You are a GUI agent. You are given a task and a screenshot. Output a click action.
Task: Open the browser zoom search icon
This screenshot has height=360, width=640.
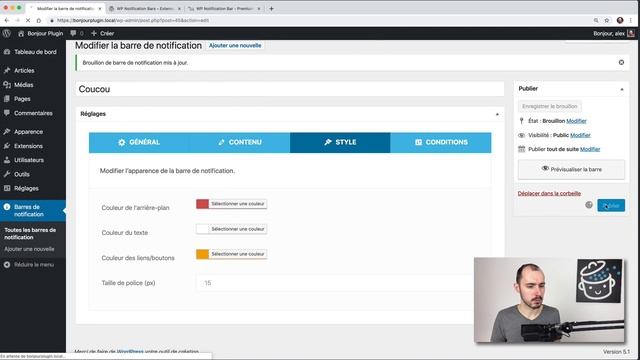pos(596,20)
